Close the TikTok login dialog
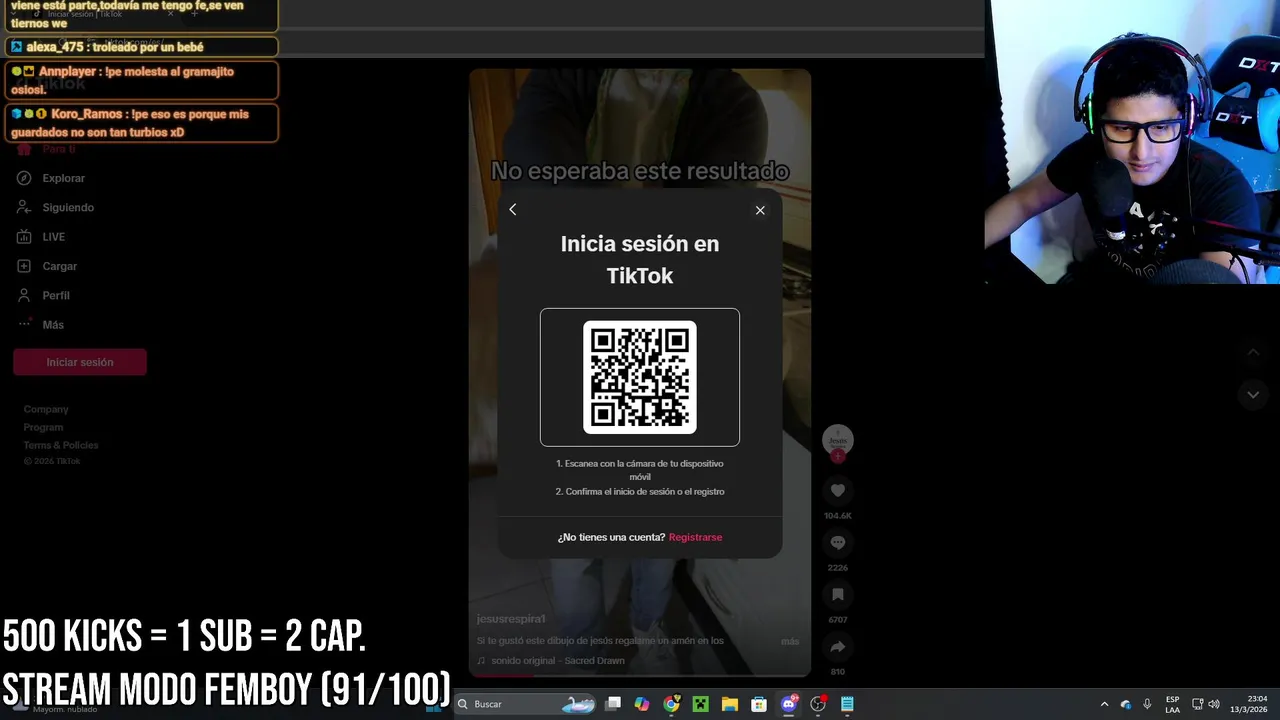 pyautogui.click(x=760, y=210)
